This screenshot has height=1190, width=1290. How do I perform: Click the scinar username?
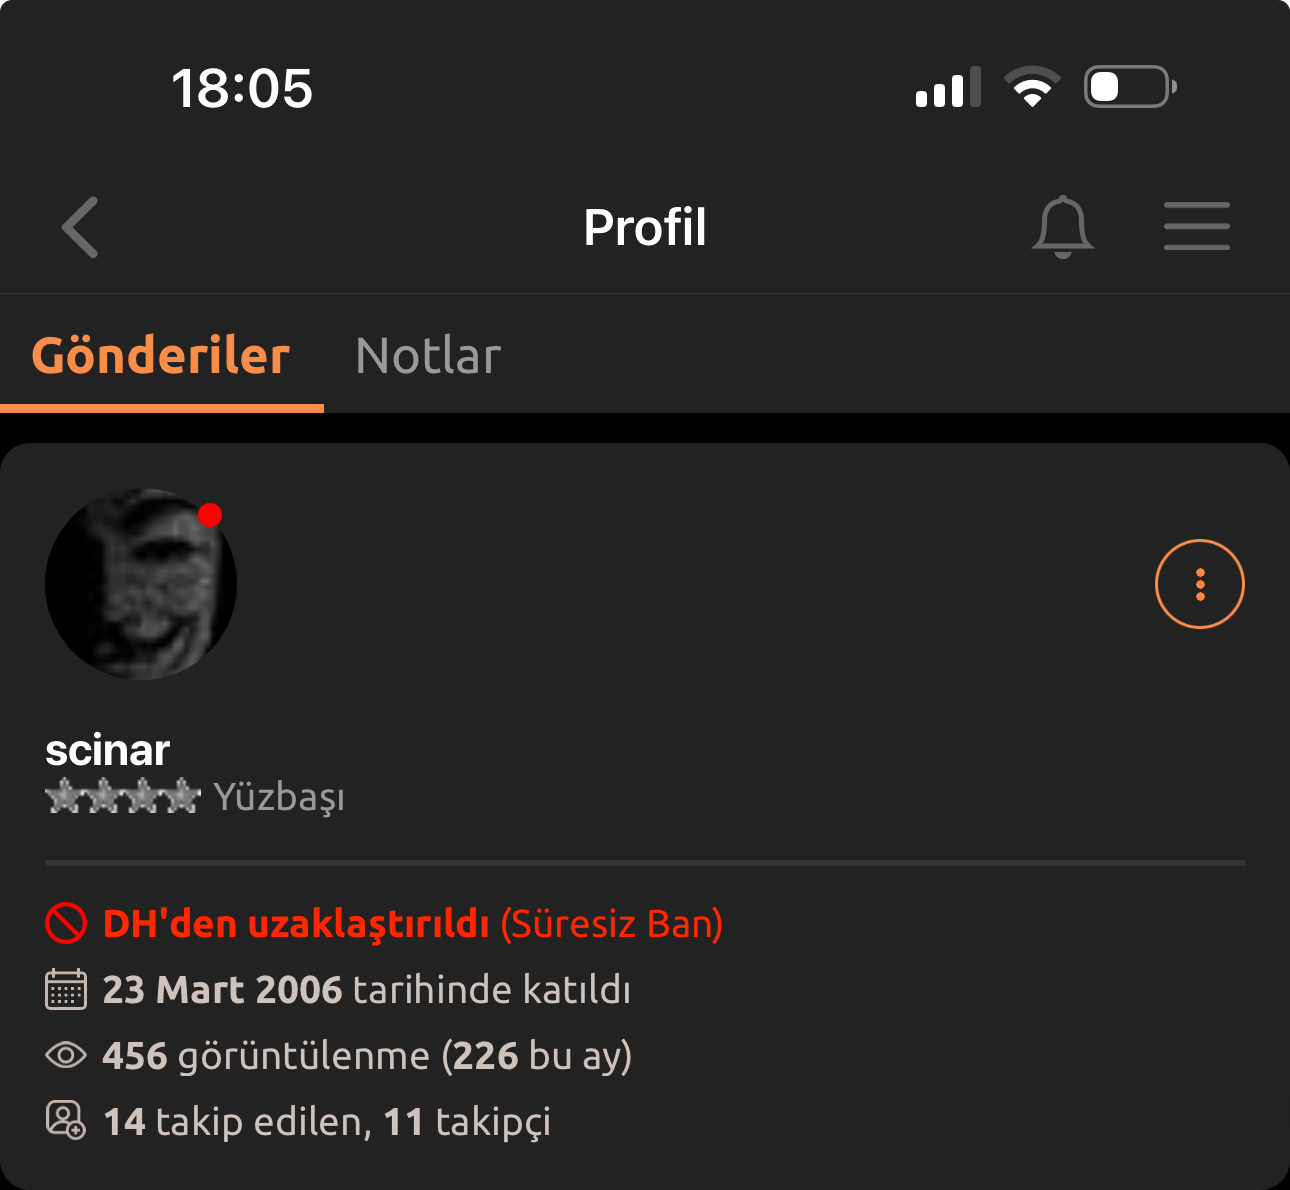click(x=108, y=750)
